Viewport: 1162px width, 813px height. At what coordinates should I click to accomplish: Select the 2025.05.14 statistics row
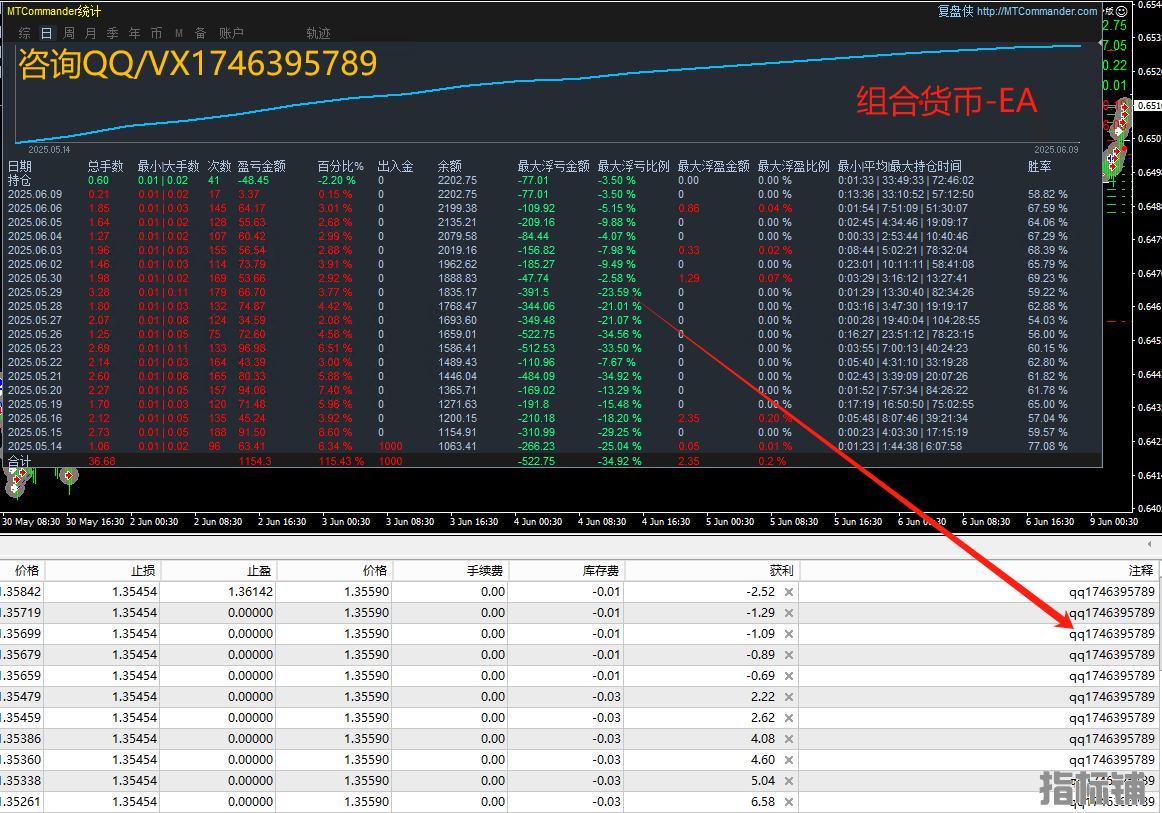[552, 446]
